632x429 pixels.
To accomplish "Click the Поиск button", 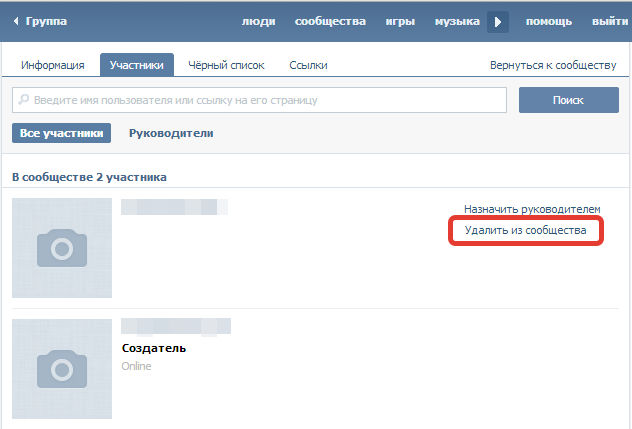I will point(569,100).
